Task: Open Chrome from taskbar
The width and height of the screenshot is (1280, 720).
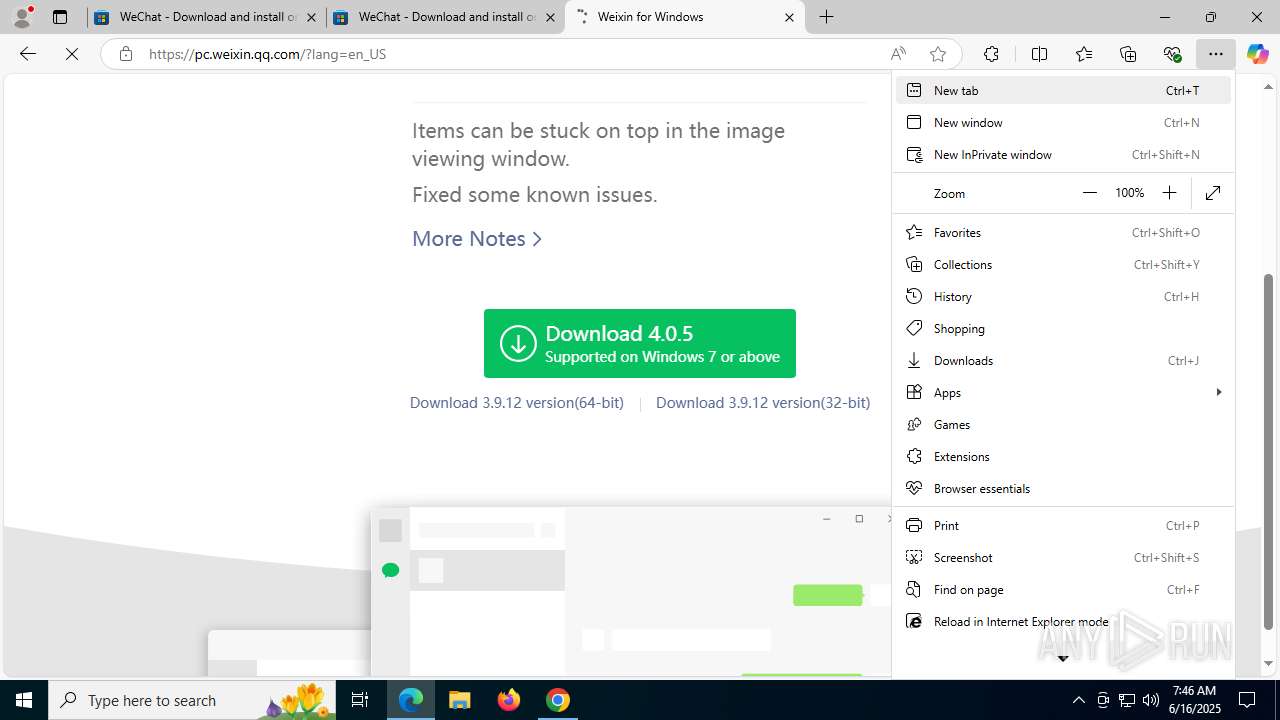Action: [x=558, y=700]
